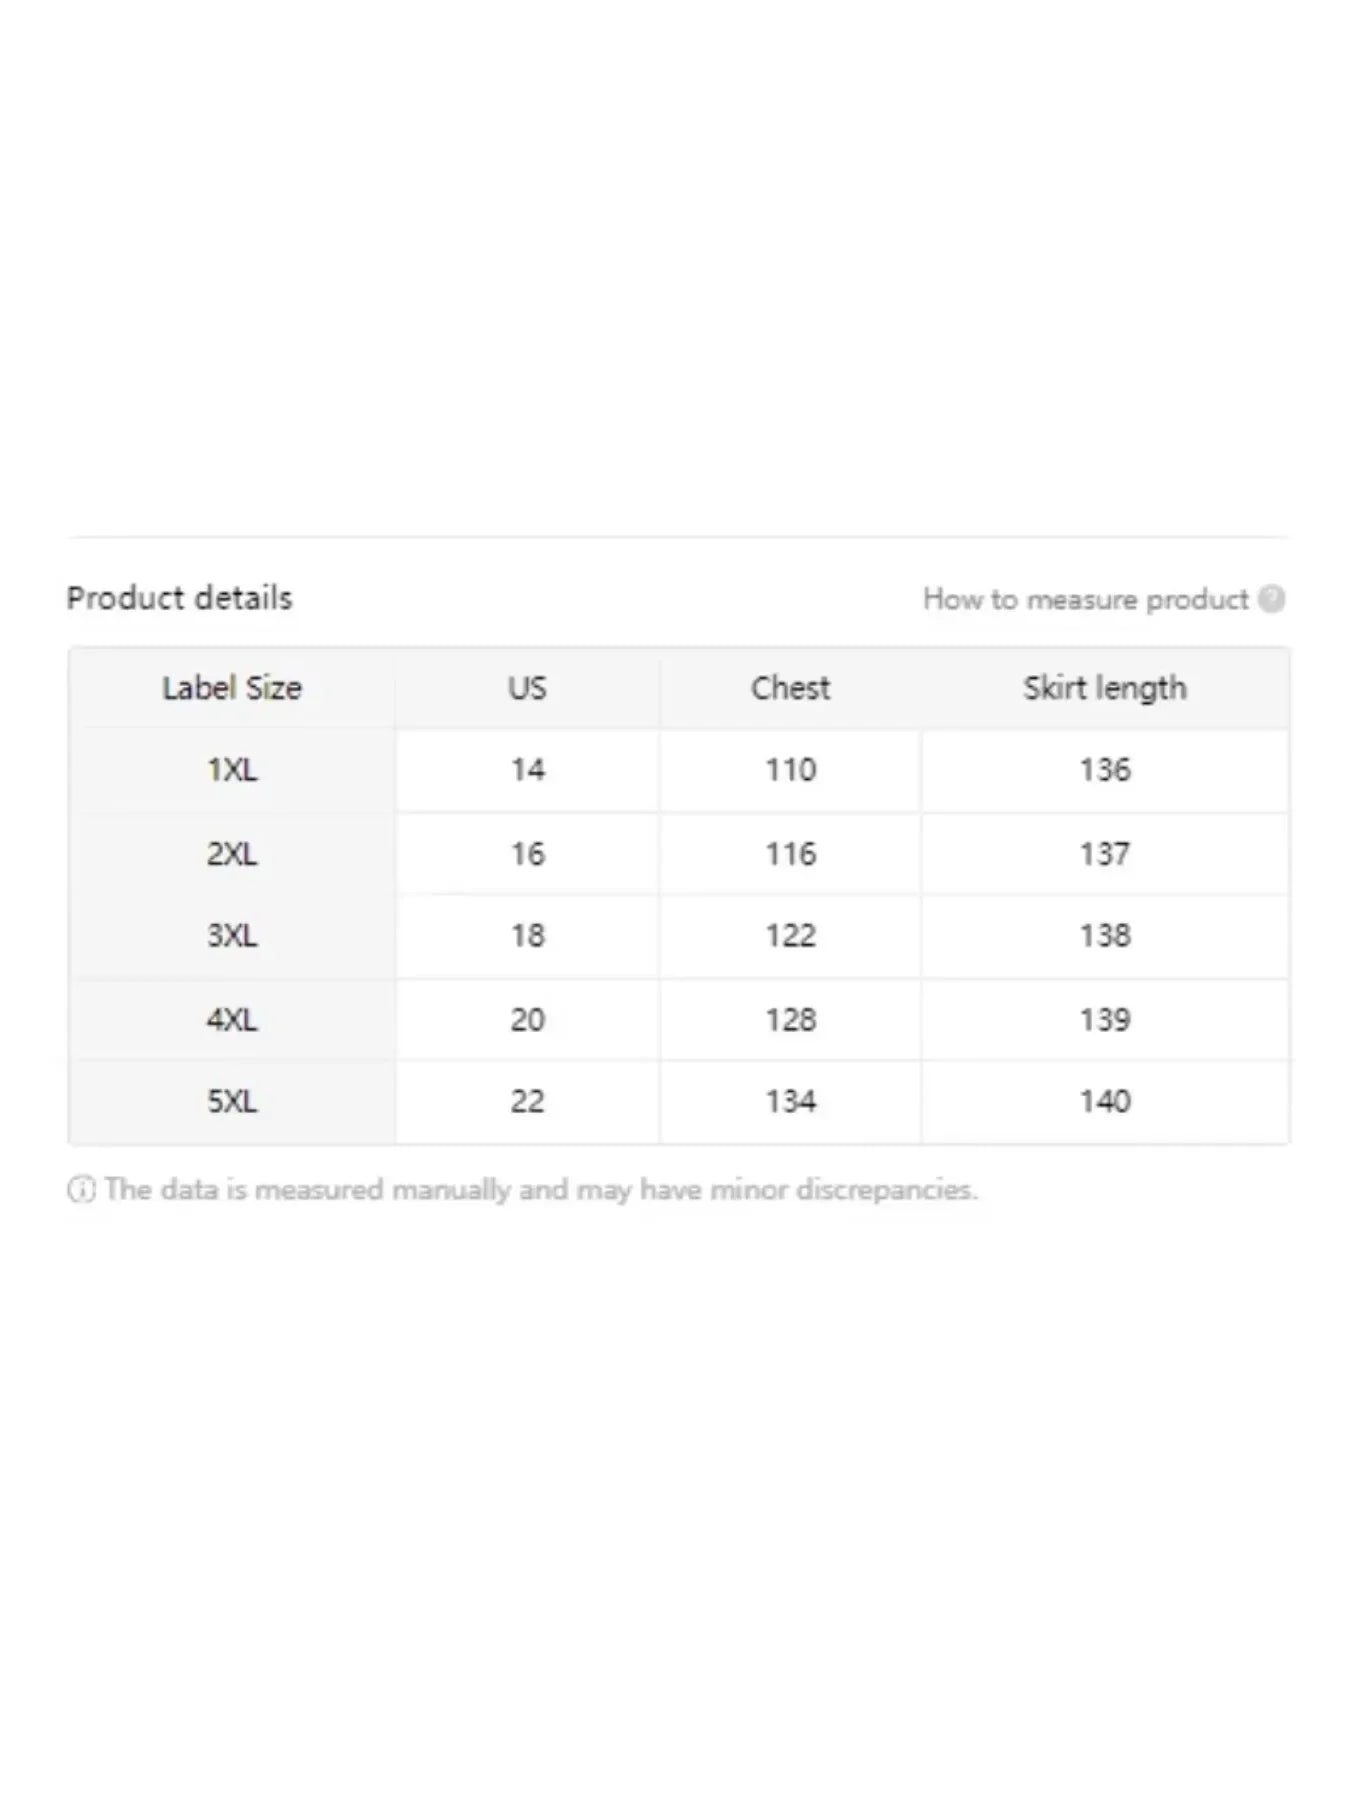Viewport: 1350px width, 1800px height.
Task: Click the US size 14 cell
Action: [527, 770]
